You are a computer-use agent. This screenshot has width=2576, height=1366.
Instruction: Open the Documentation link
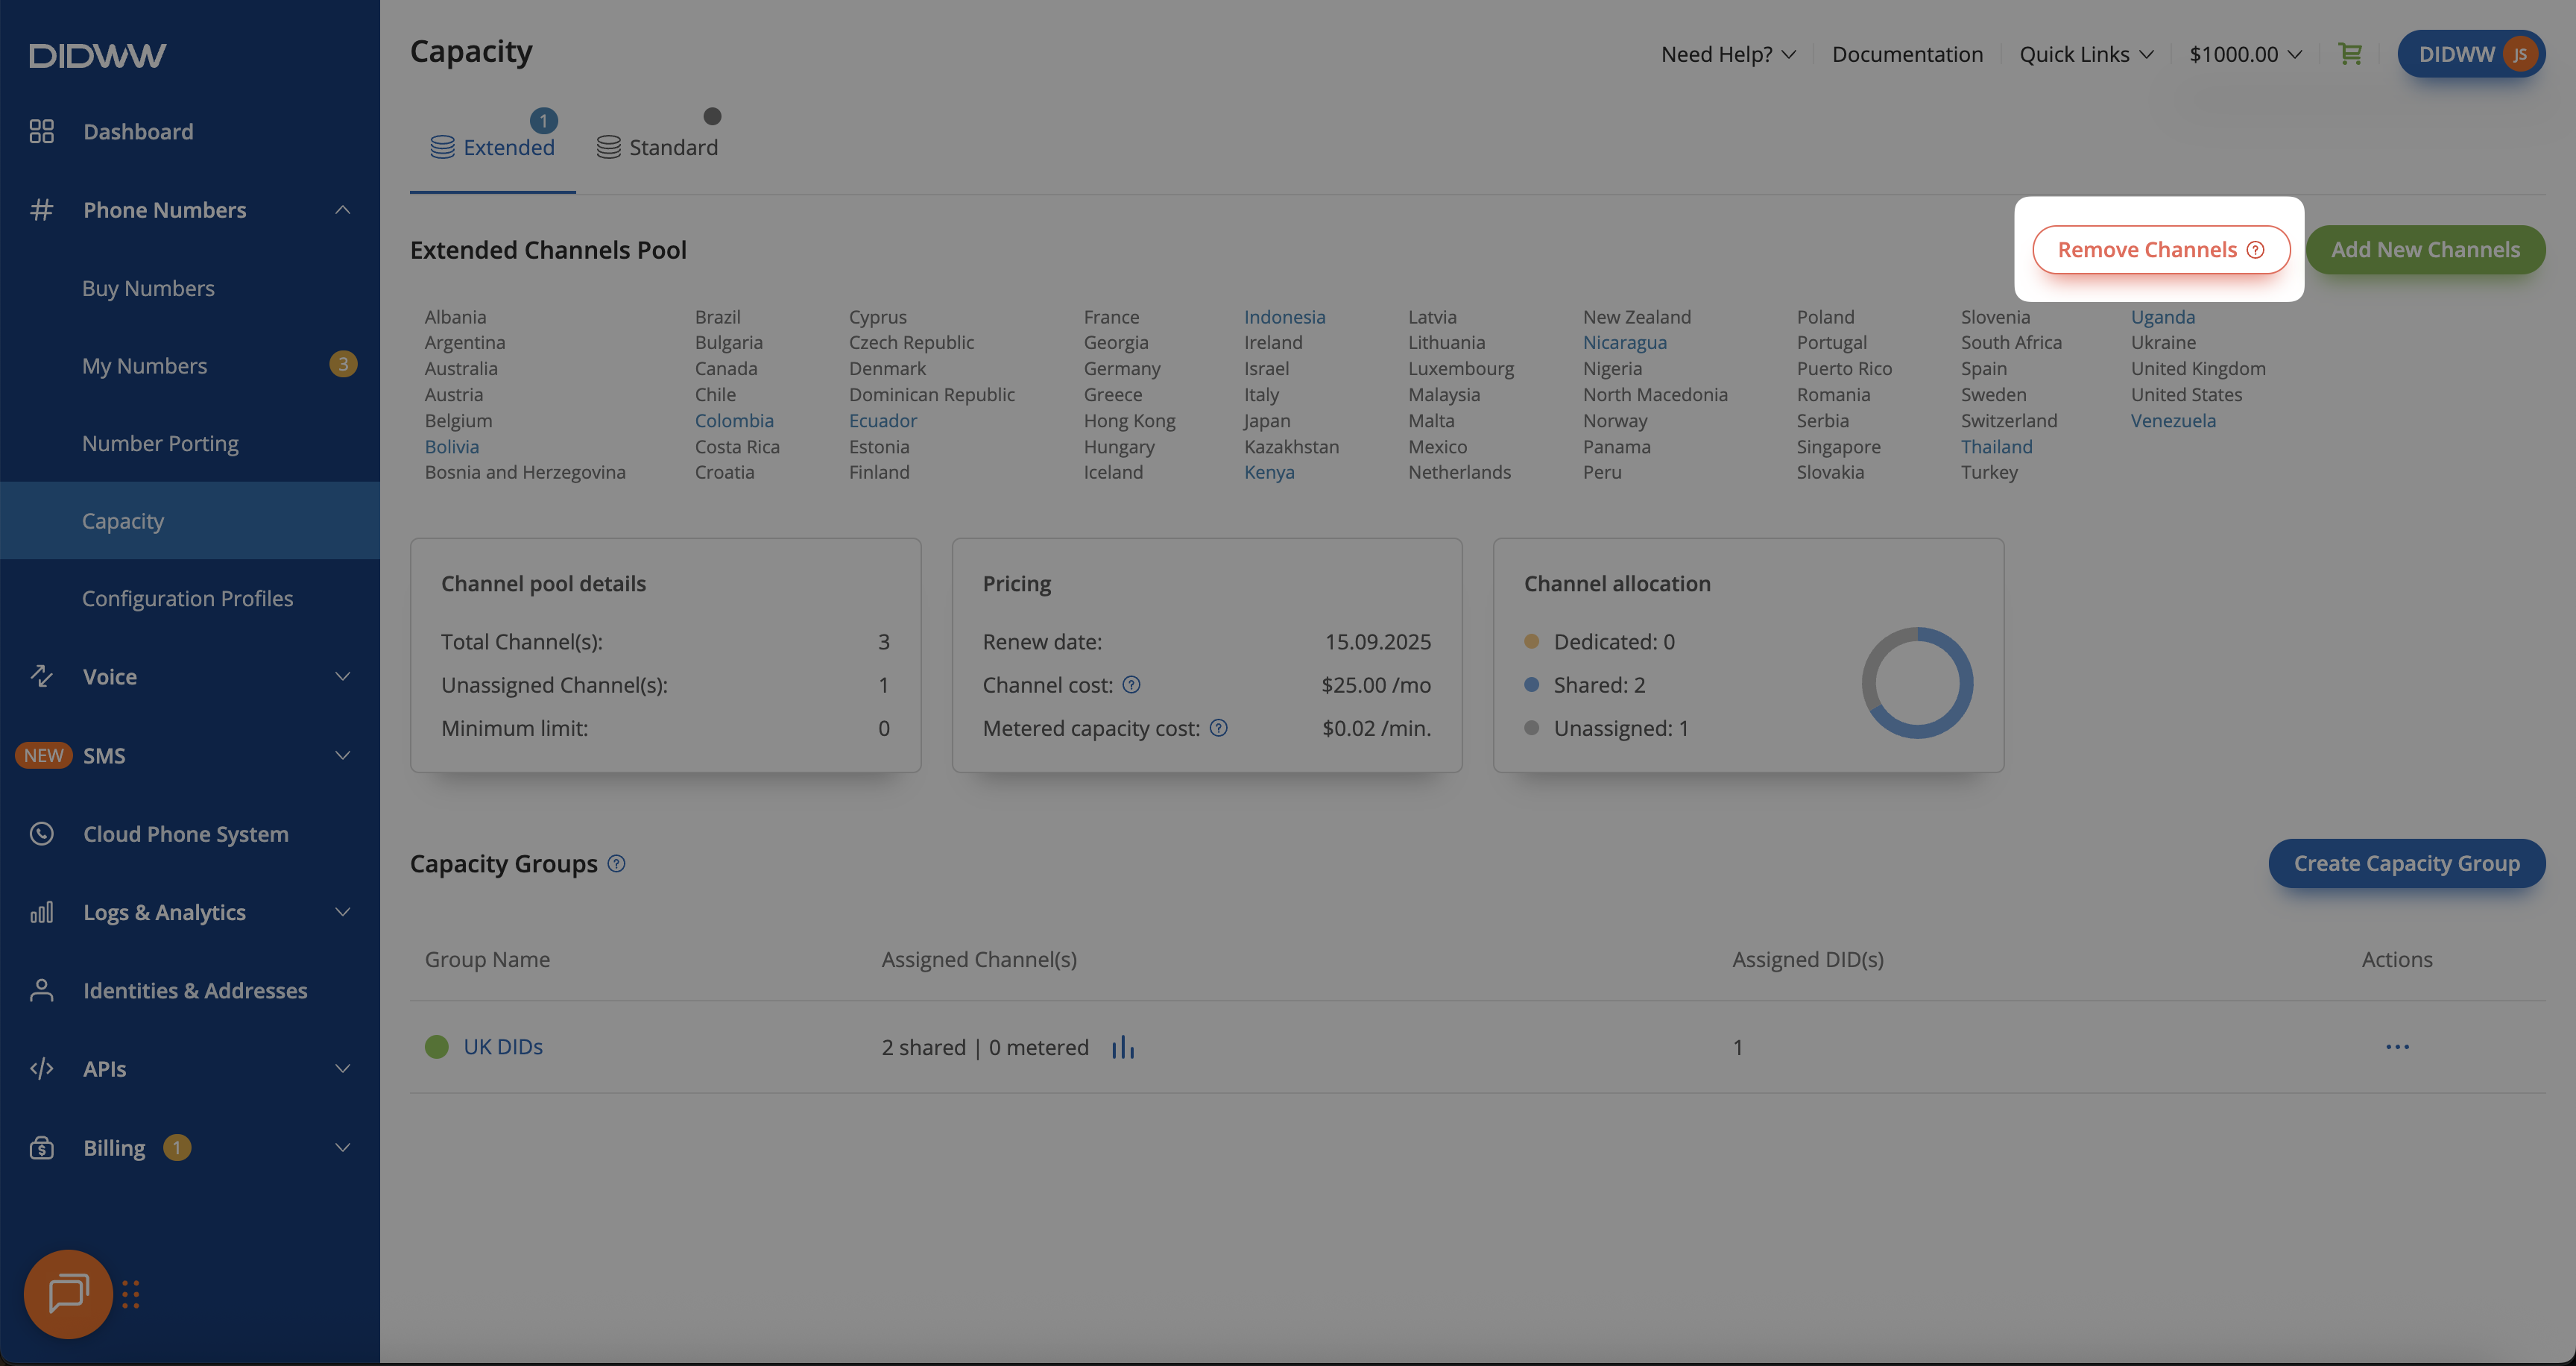1907,54
